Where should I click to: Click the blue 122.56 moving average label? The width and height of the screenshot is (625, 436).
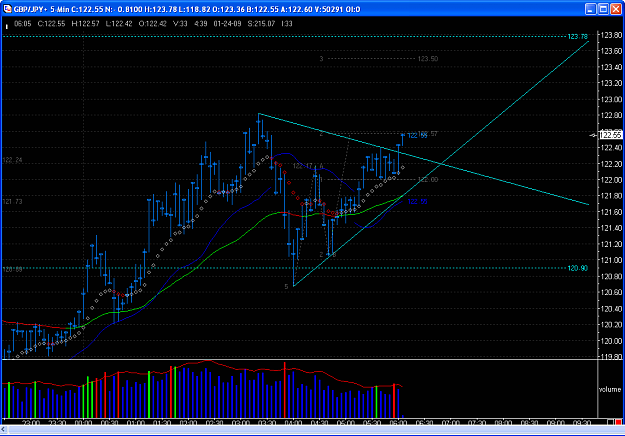point(417,202)
